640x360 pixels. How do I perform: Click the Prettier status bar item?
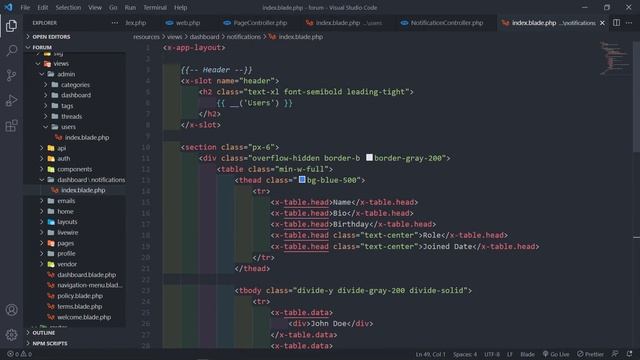(x=590, y=354)
